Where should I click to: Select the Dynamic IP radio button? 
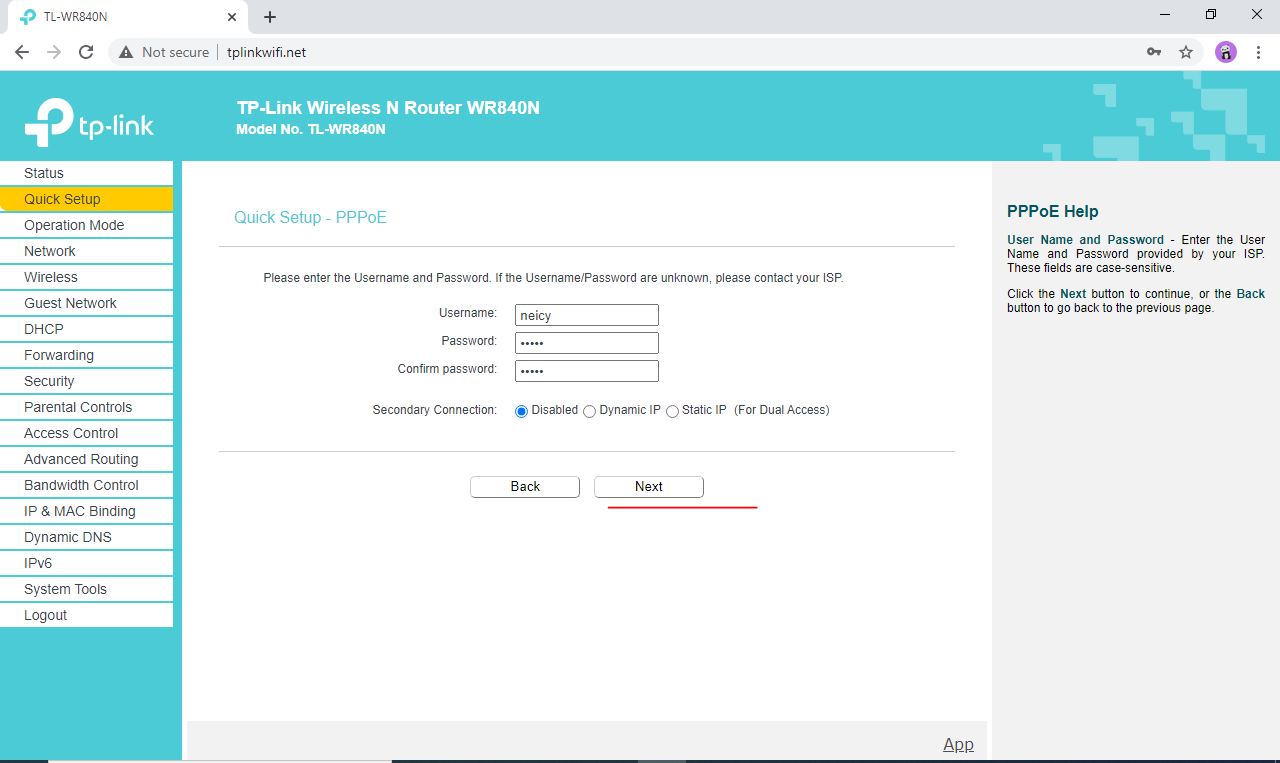pos(589,411)
